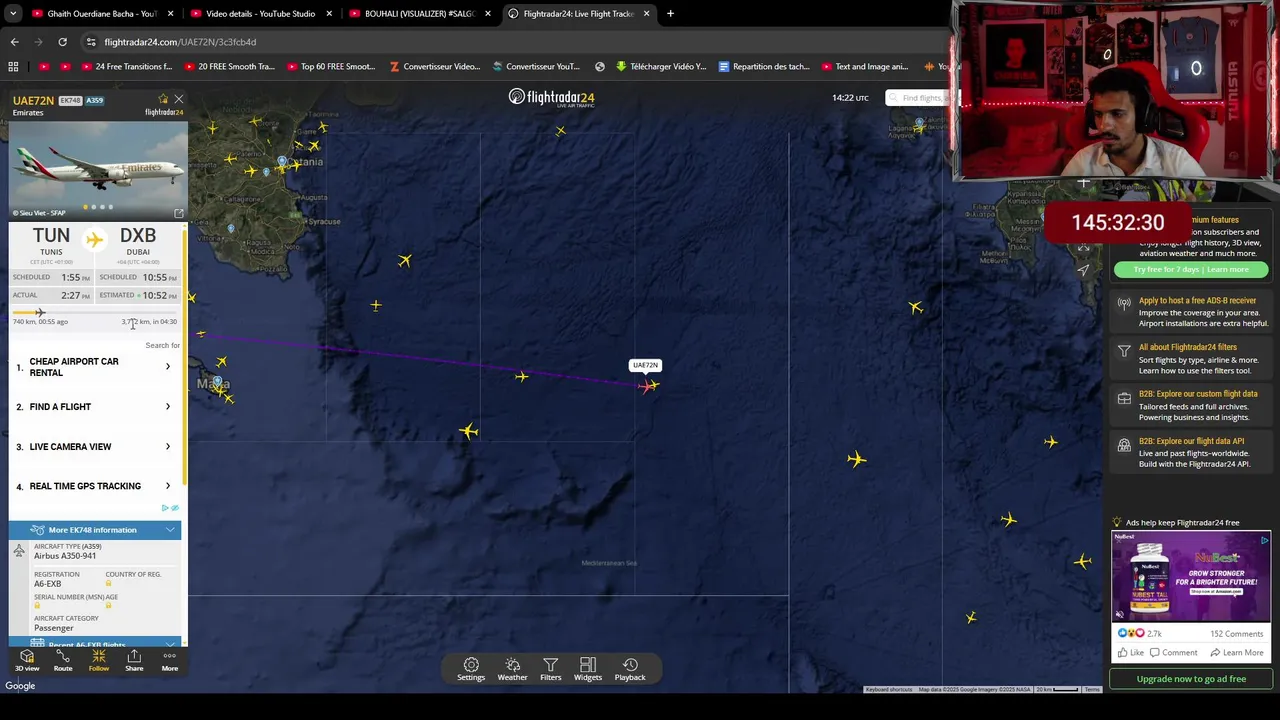The height and width of the screenshot is (720, 1280).
Task: Click the custom flight data briefcase icon
Action: click(1124, 398)
